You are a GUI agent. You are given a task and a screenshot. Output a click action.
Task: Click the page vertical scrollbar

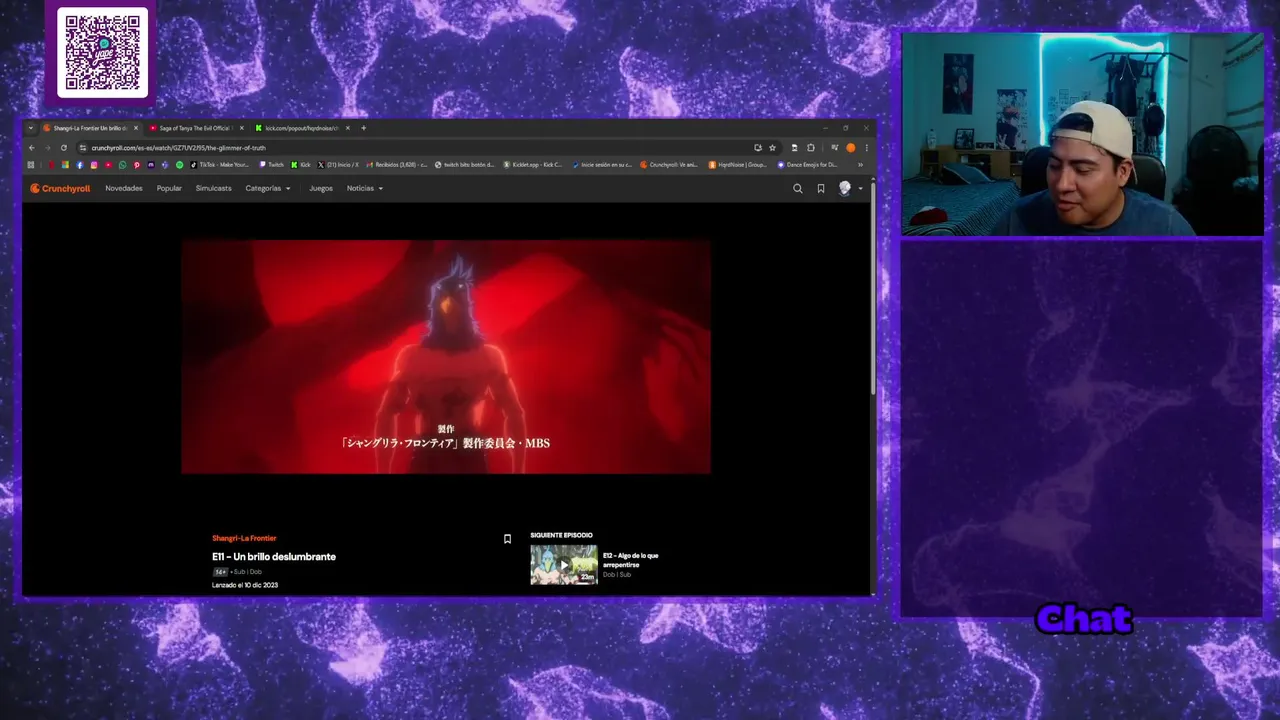873,290
